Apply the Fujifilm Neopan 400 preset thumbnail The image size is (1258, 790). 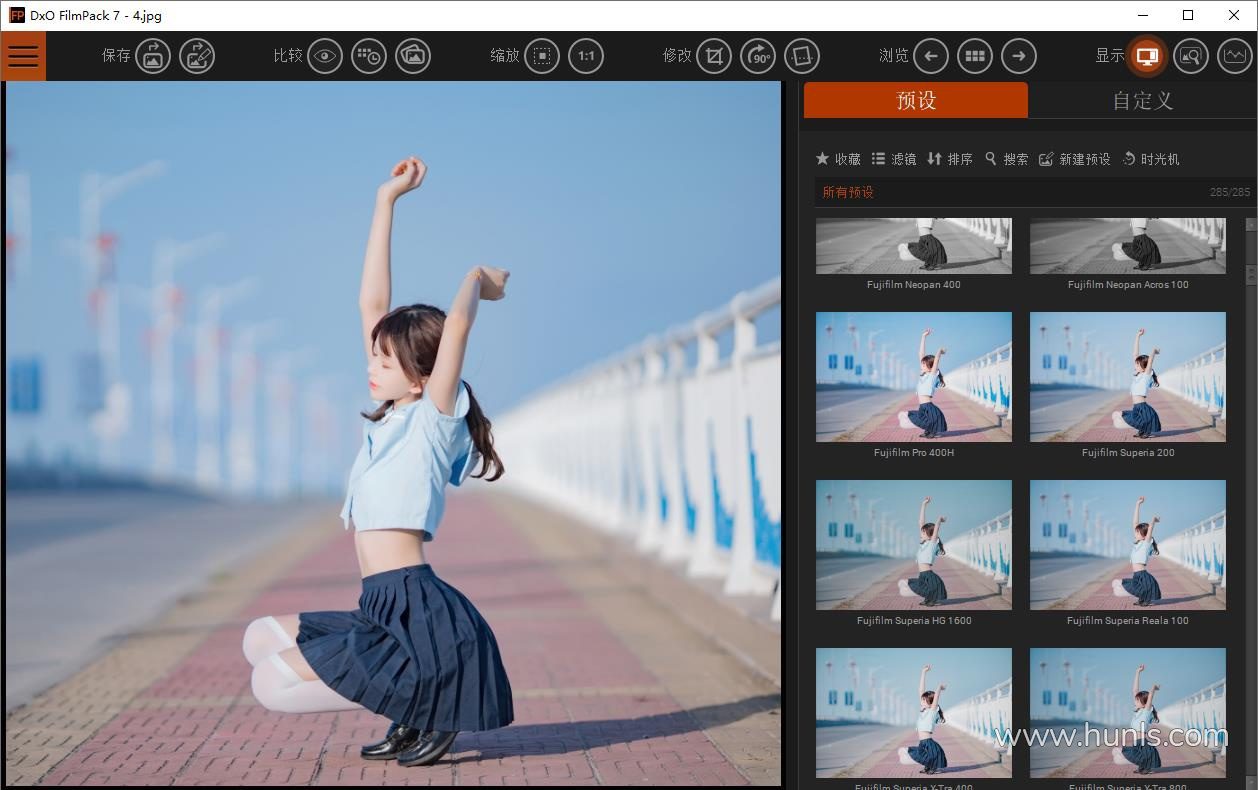coord(914,246)
